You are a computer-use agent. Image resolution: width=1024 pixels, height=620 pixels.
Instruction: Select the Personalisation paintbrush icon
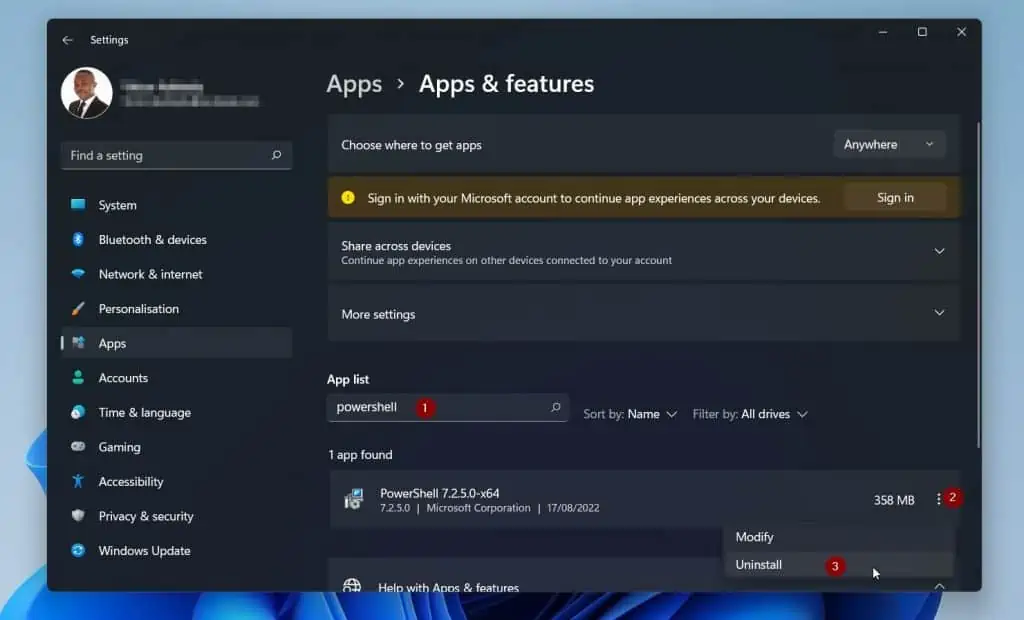(78, 308)
